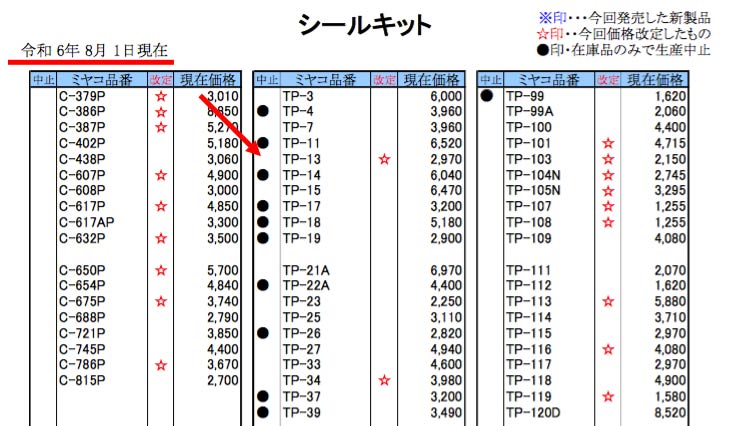Click the 中止 header in the middle table

point(265,80)
